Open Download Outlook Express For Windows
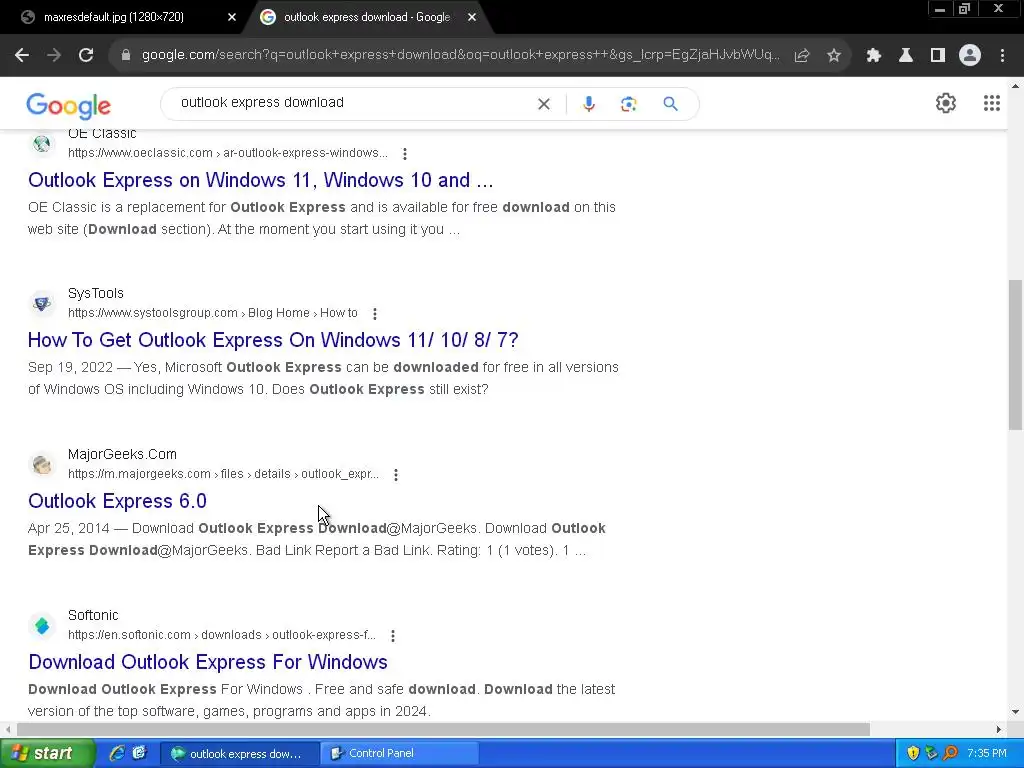The height and width of the screenshot is (768, 1024). point(208,662)
